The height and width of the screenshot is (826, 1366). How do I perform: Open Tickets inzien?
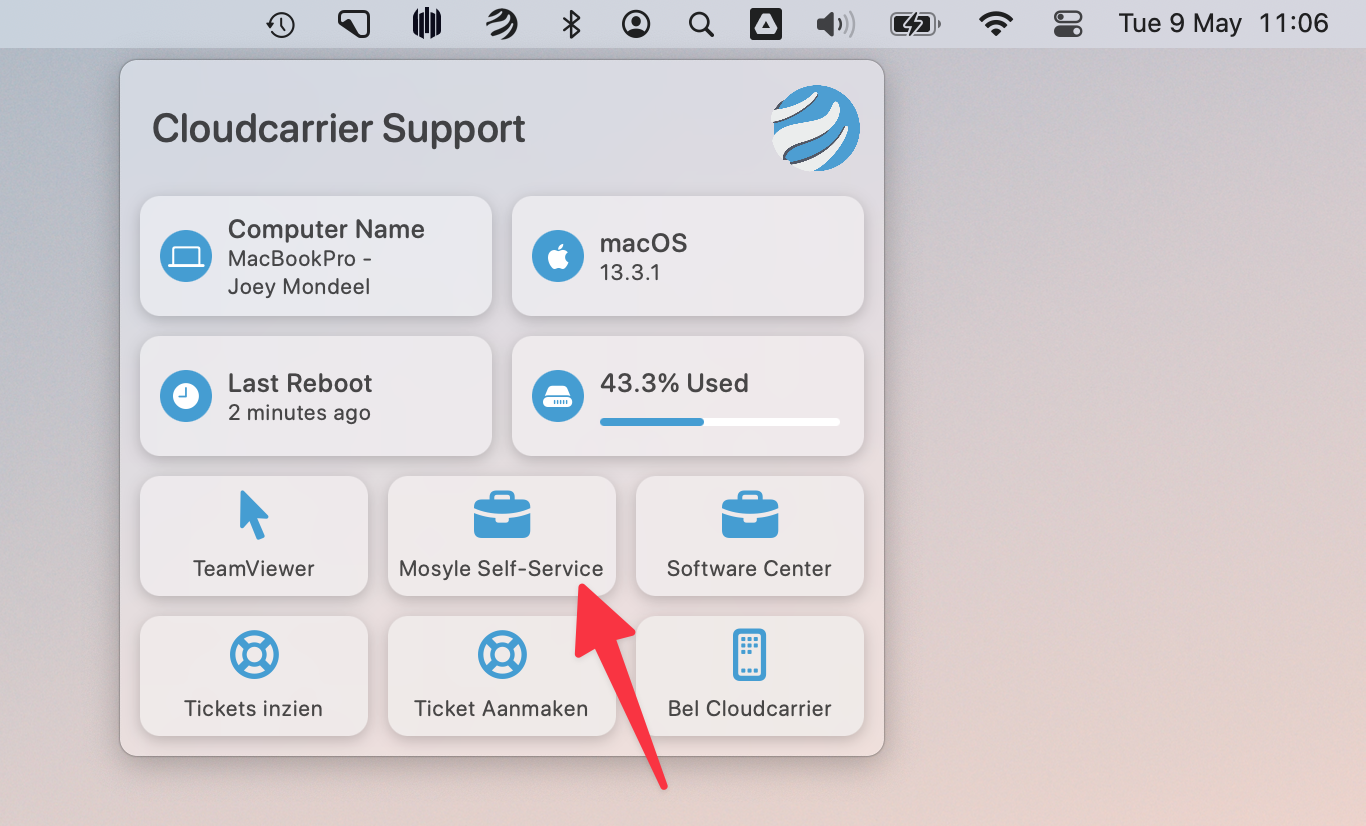[254, 676]
